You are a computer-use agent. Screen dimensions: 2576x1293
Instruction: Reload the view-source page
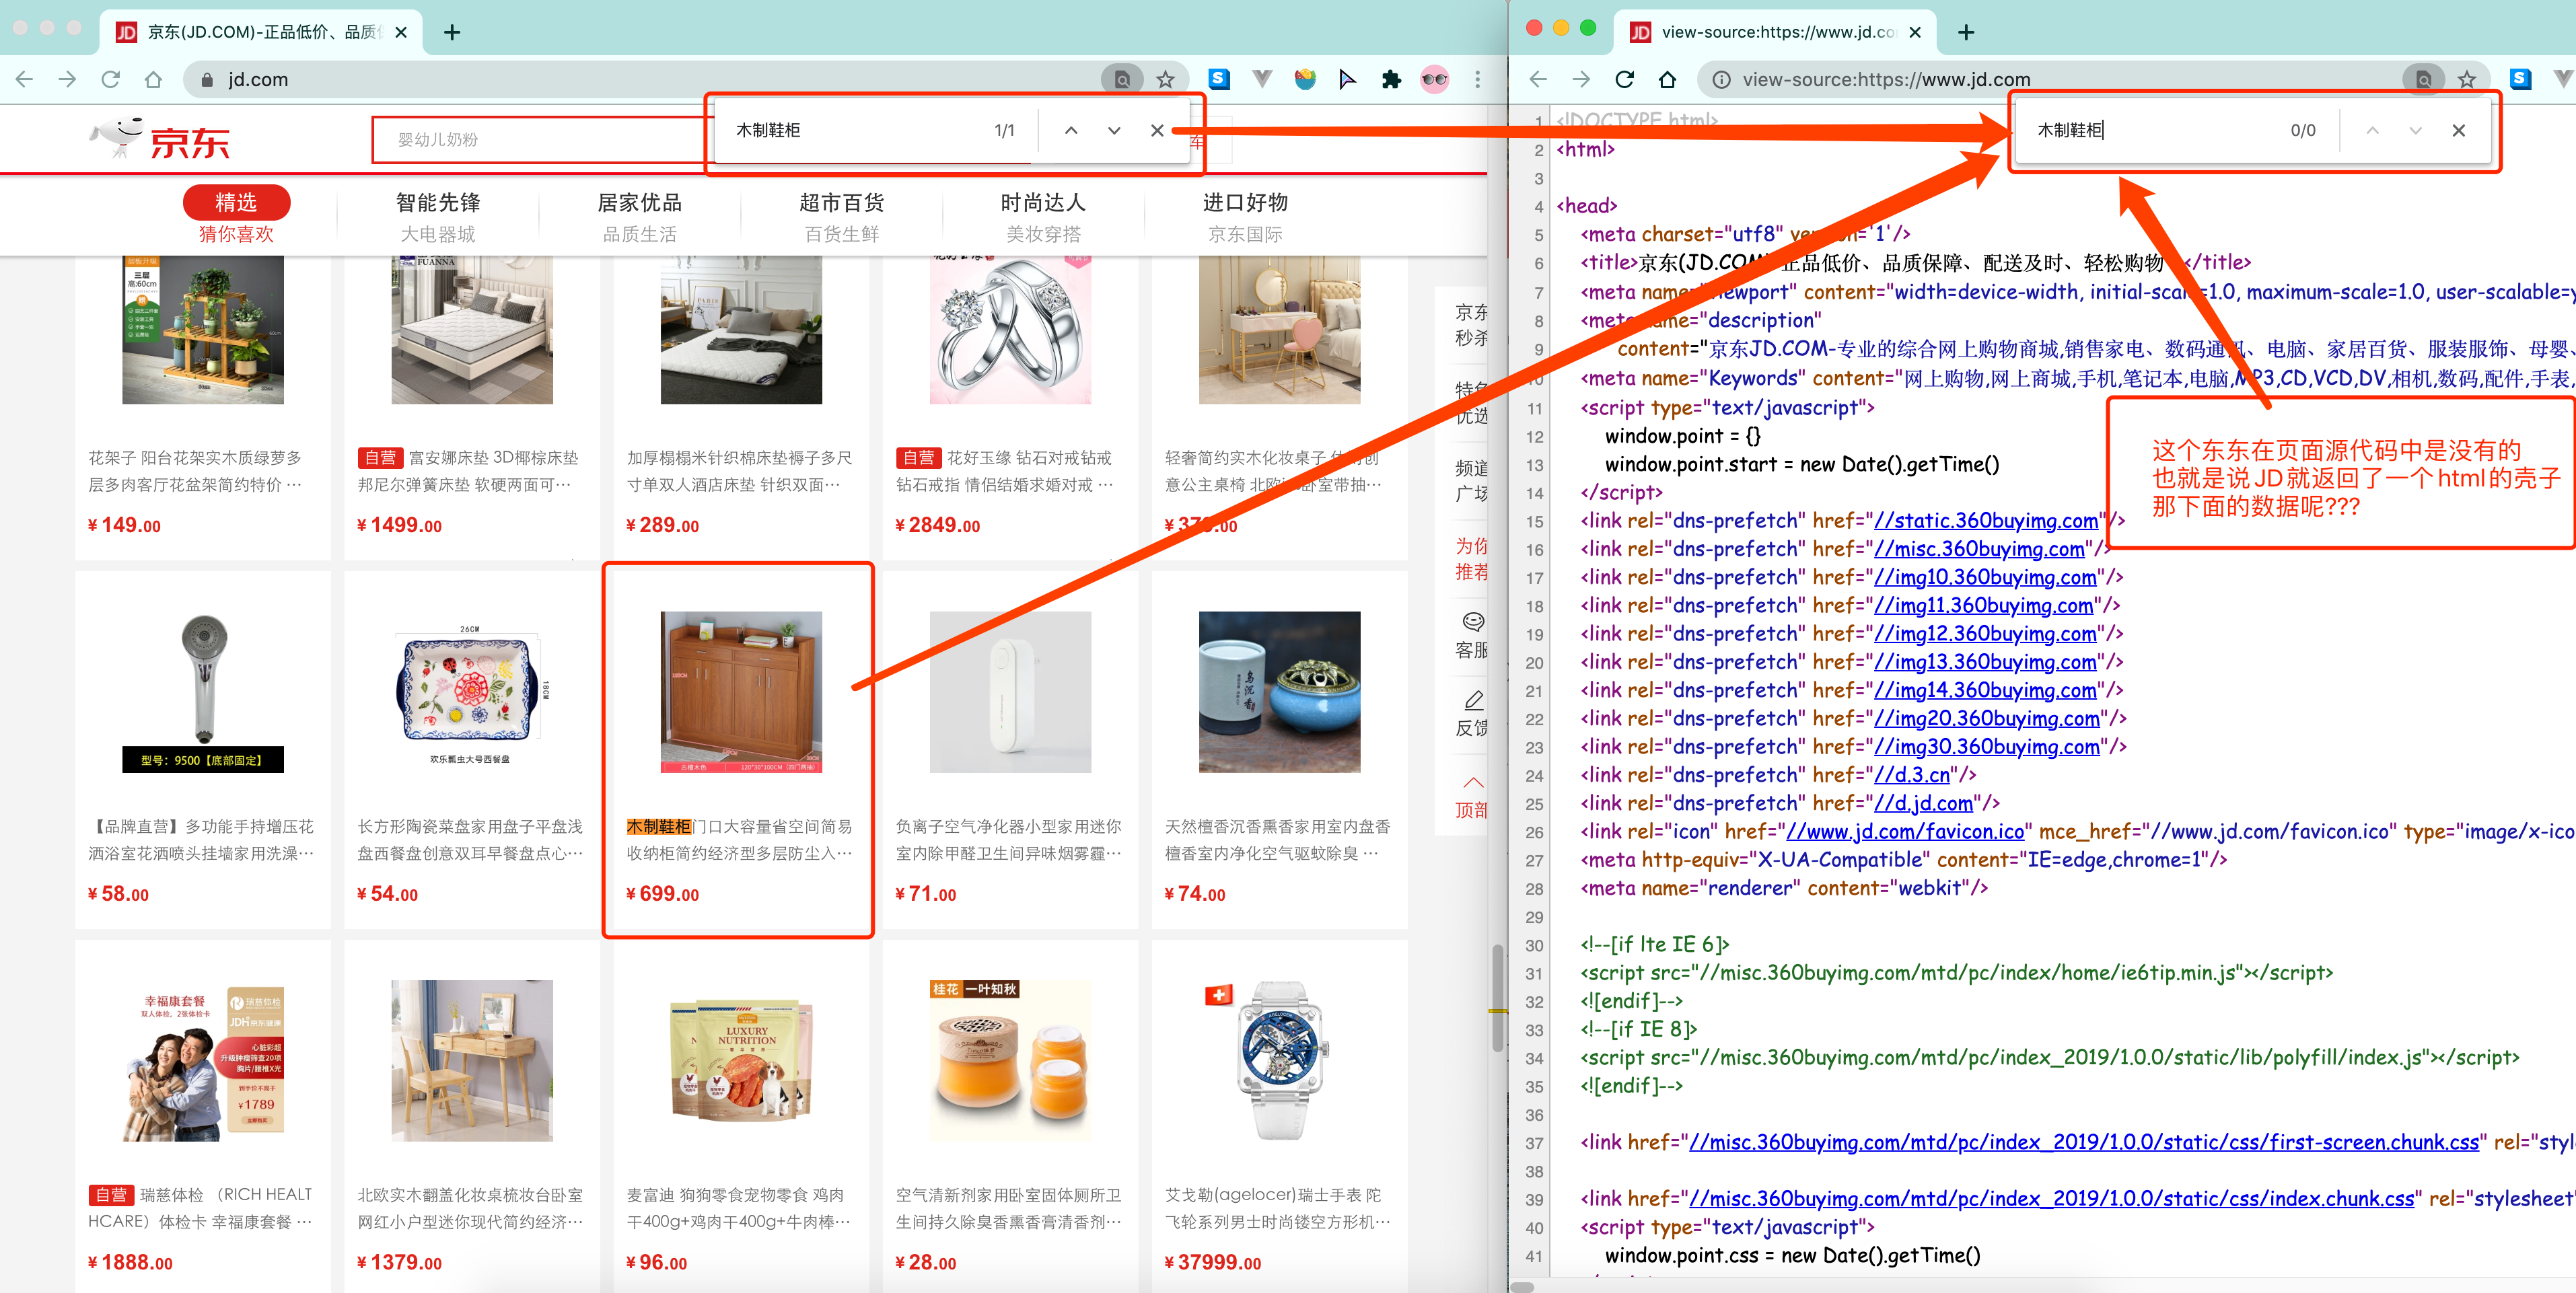click(x=1625, y=79)
